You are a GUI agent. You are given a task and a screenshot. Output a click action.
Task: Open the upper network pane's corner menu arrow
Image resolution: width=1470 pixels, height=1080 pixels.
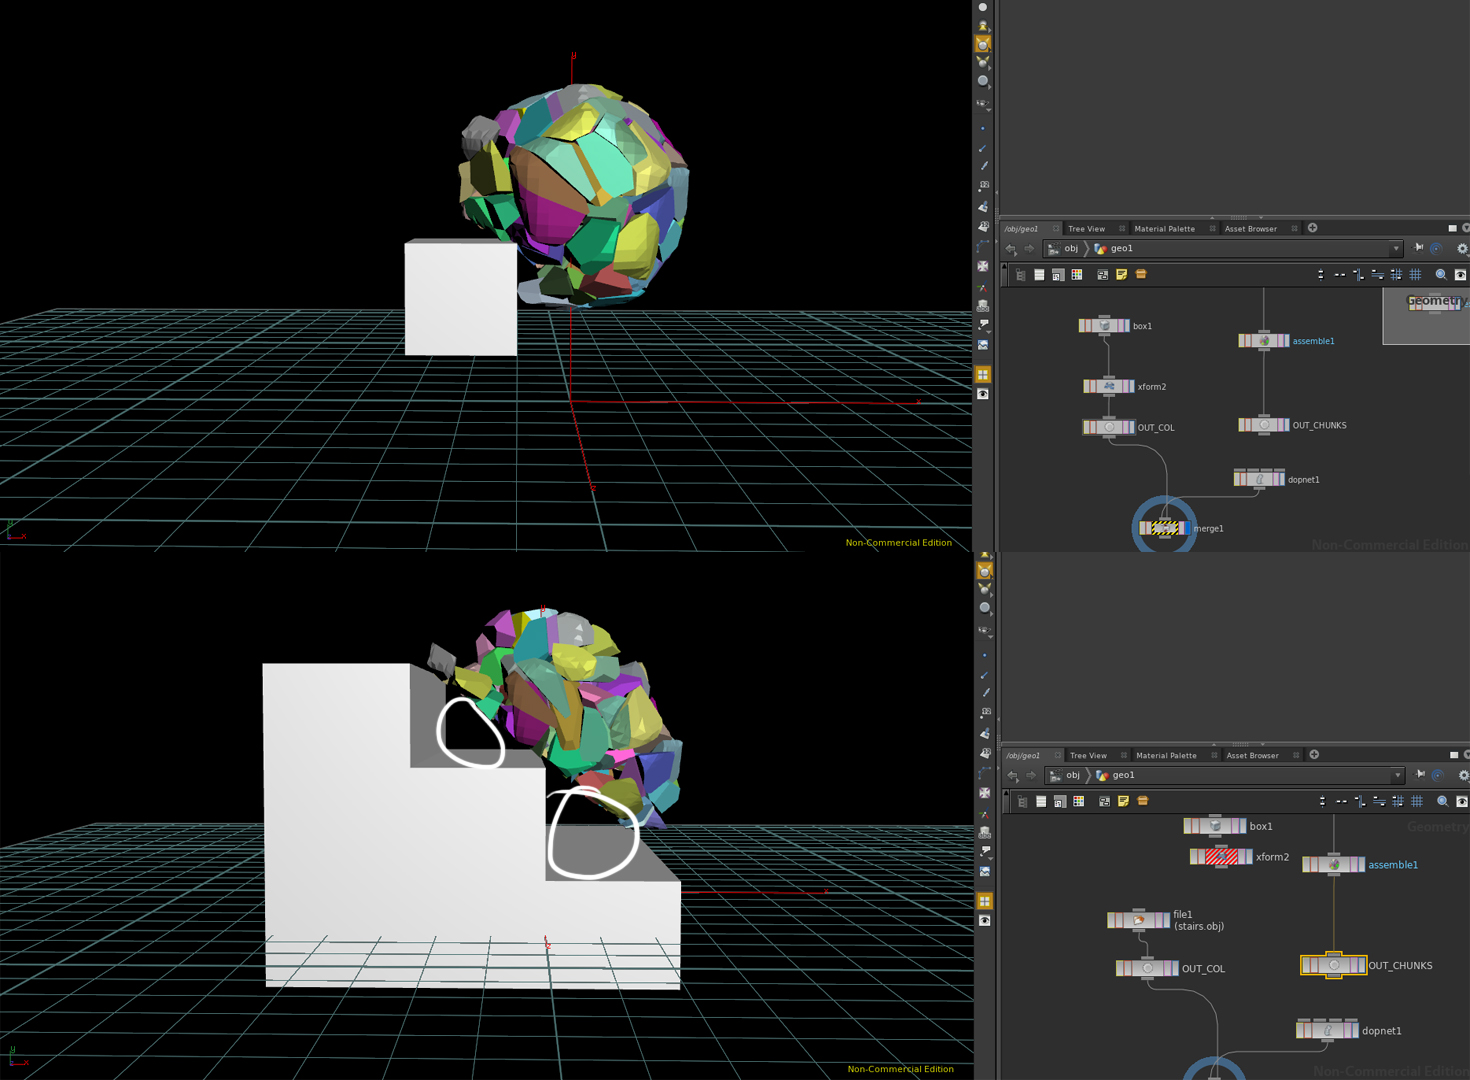click(1466, 228)
